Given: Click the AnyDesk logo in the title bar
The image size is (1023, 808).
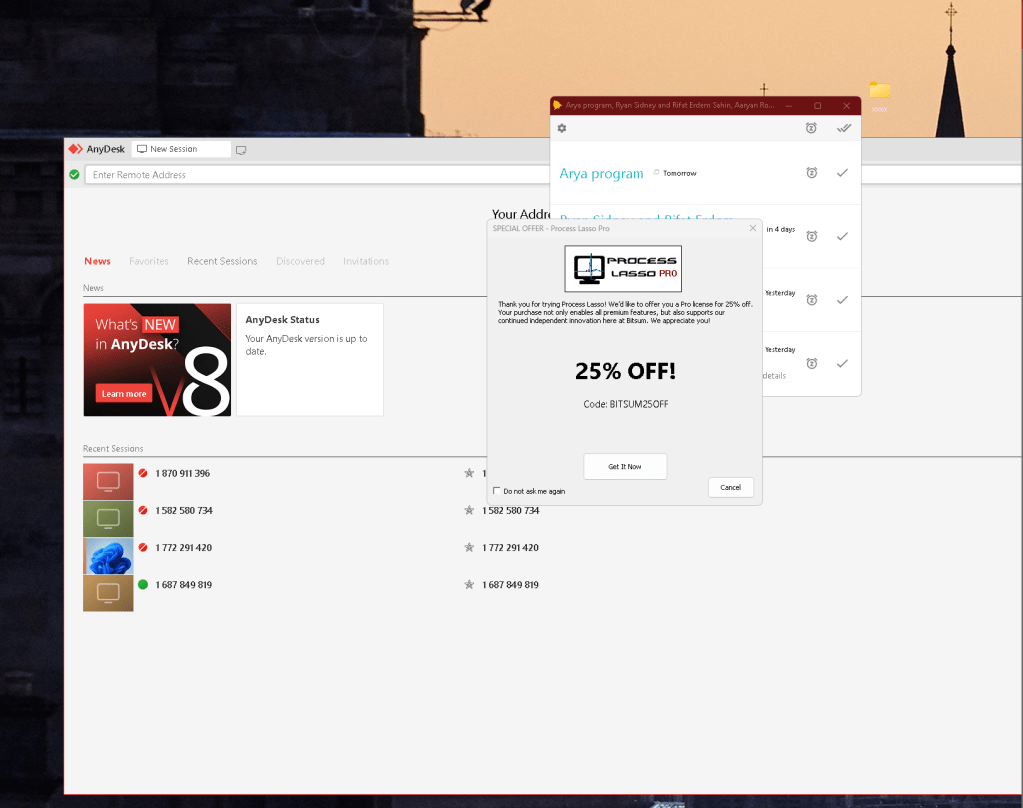Looking at the screenshot, I should click(x=76, y=149).
